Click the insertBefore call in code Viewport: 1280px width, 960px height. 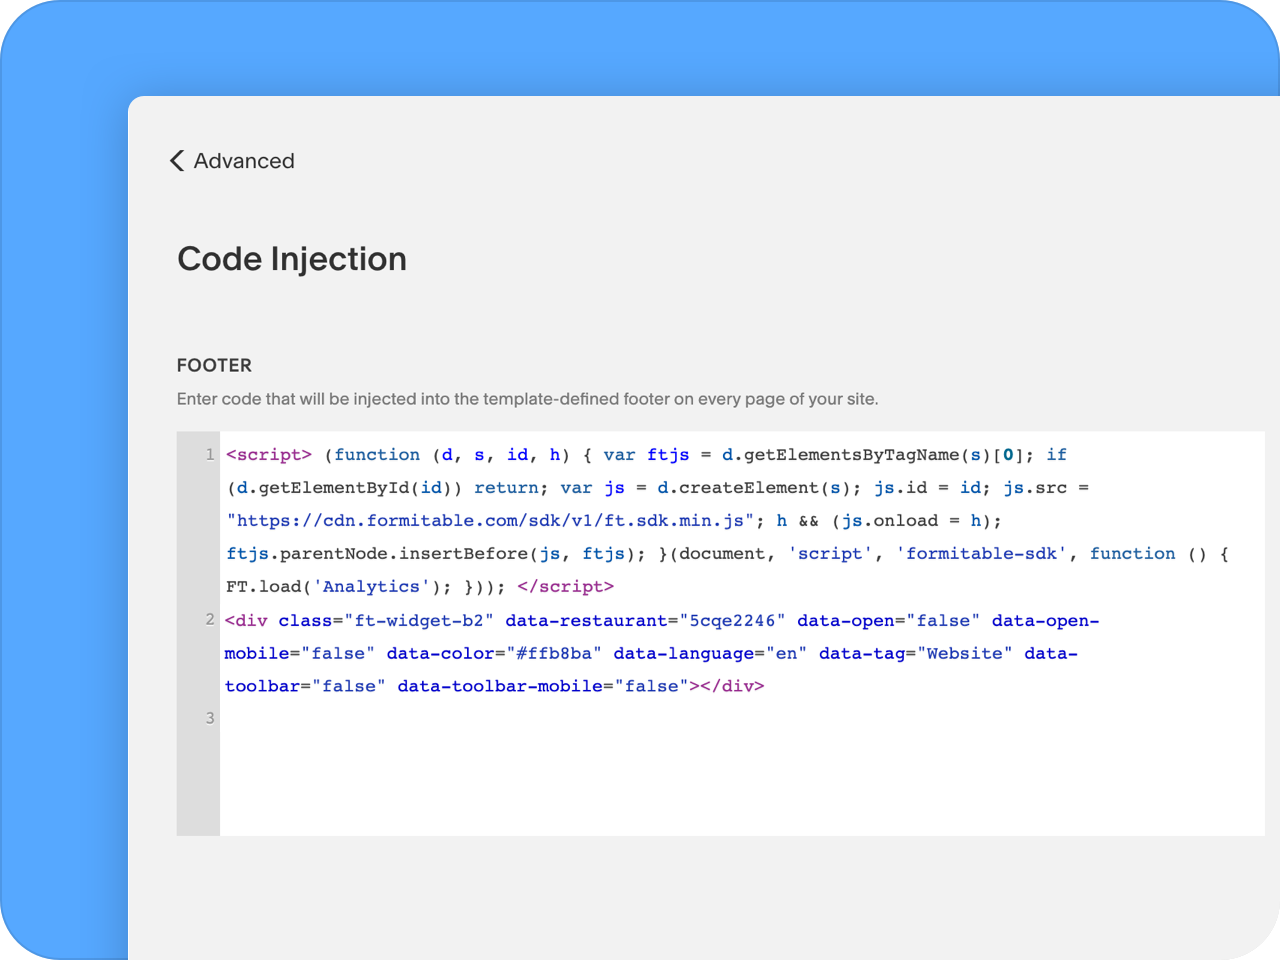463,554
